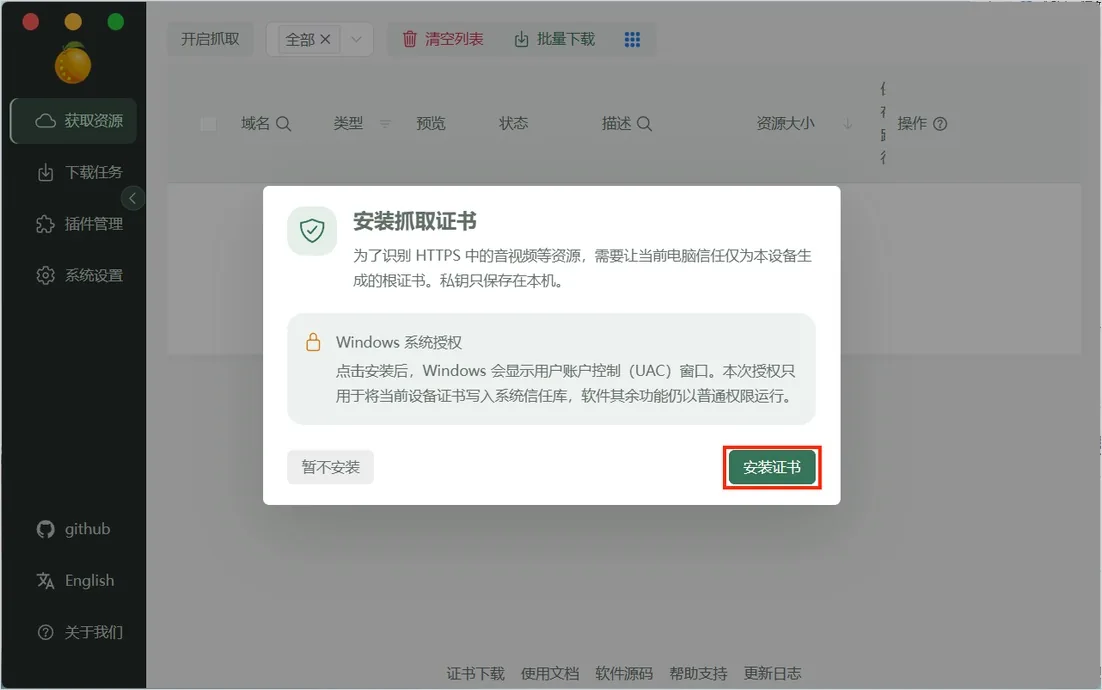1102x690 pixels.
Task: Sort by 资源大小 arrow
Action: click(x=848, y=124)
